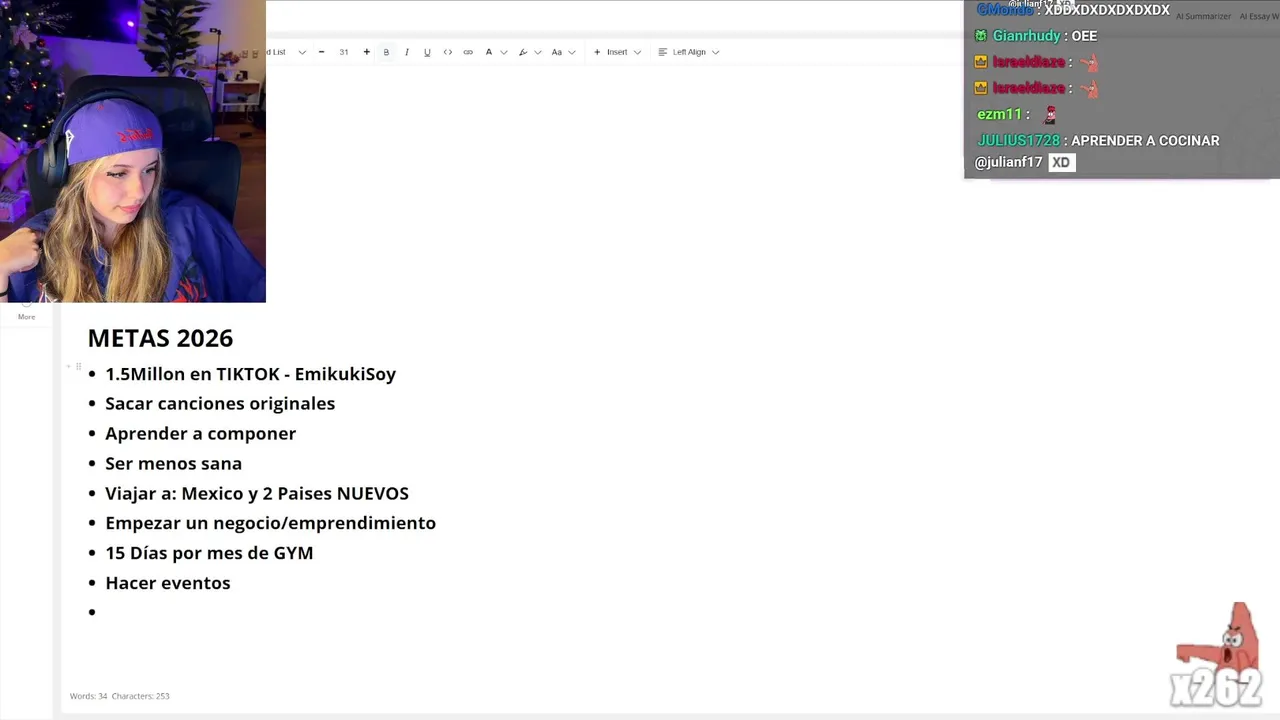Click the text color A icon

(489, 52)
